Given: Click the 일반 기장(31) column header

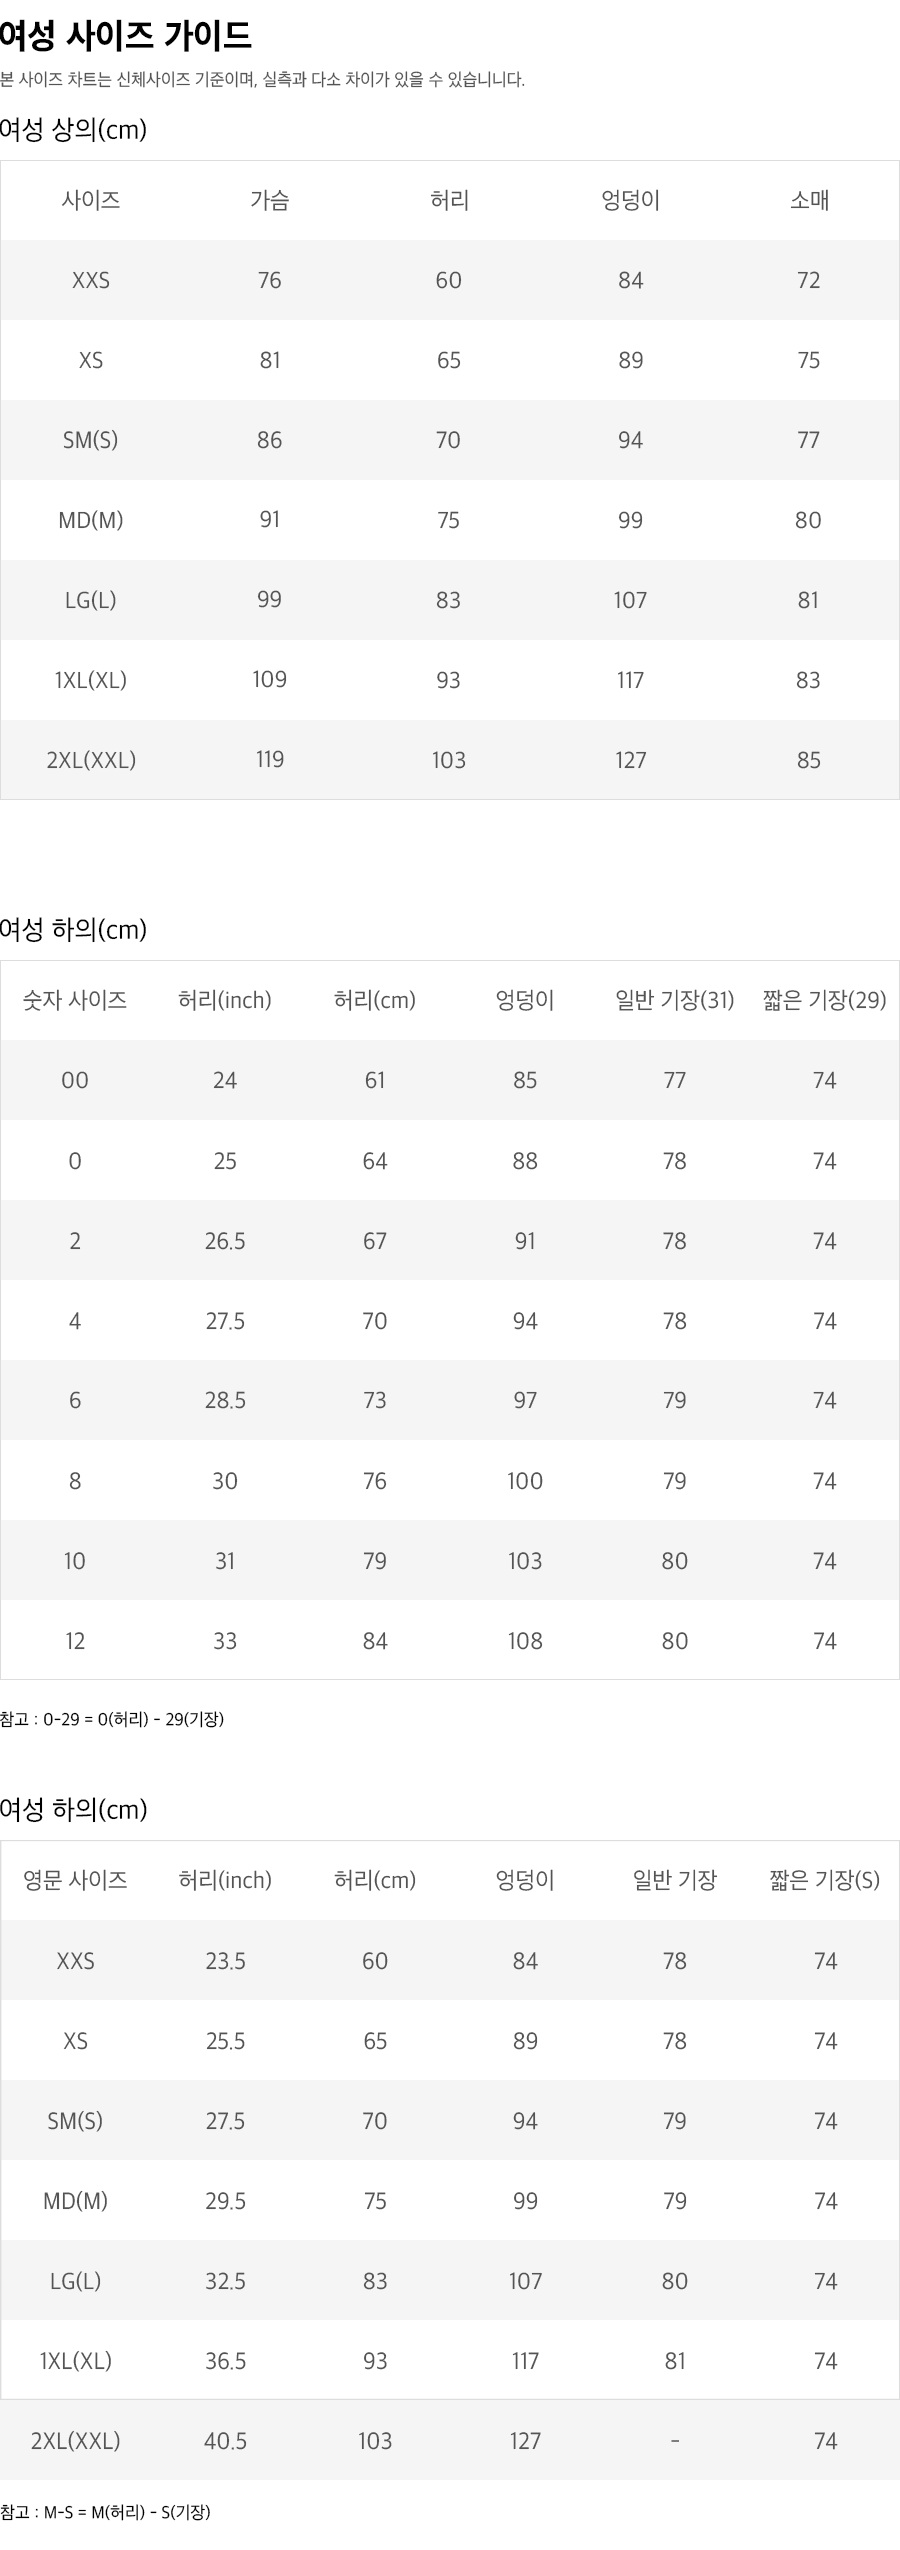Looking at the screenshot, I should (x=674, y=1000).
